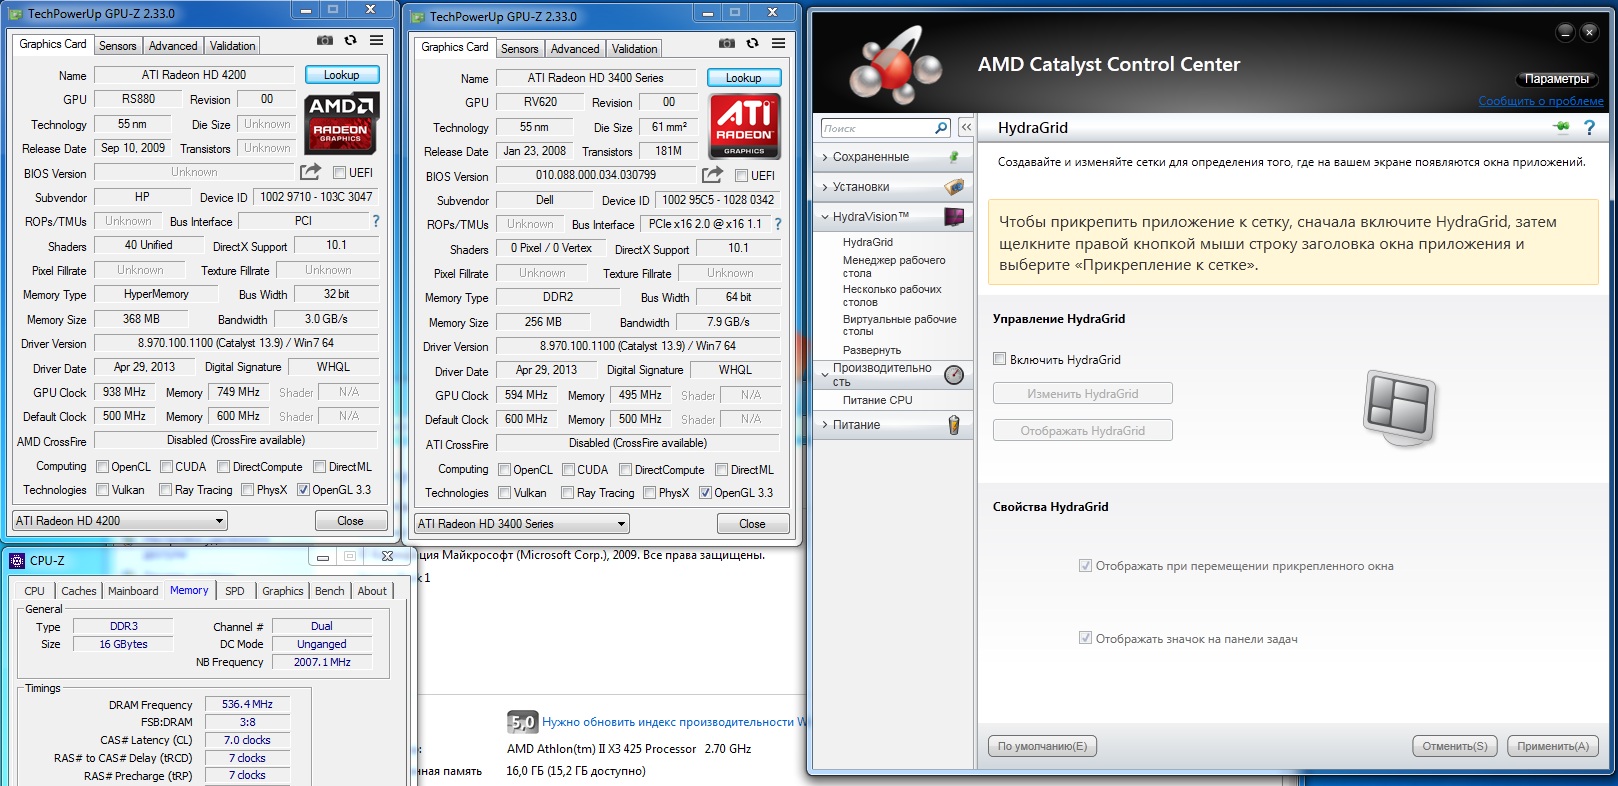Open the Сообщить о проблеме link
This screenshot has width=1618, height=786.
pos(1541,101)
